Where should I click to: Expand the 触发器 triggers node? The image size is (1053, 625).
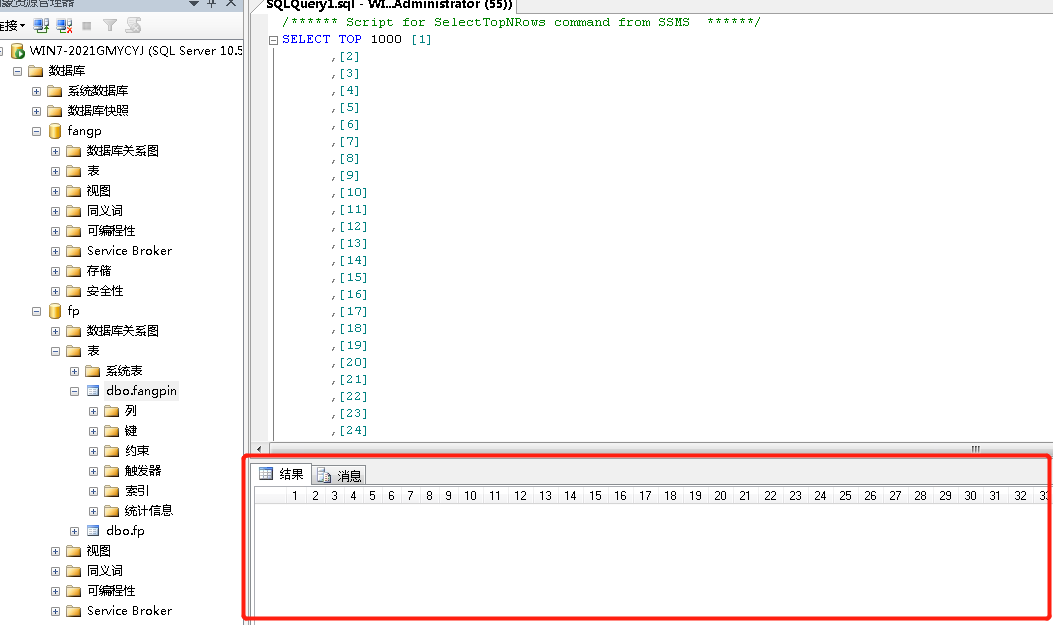pos(93,471)
